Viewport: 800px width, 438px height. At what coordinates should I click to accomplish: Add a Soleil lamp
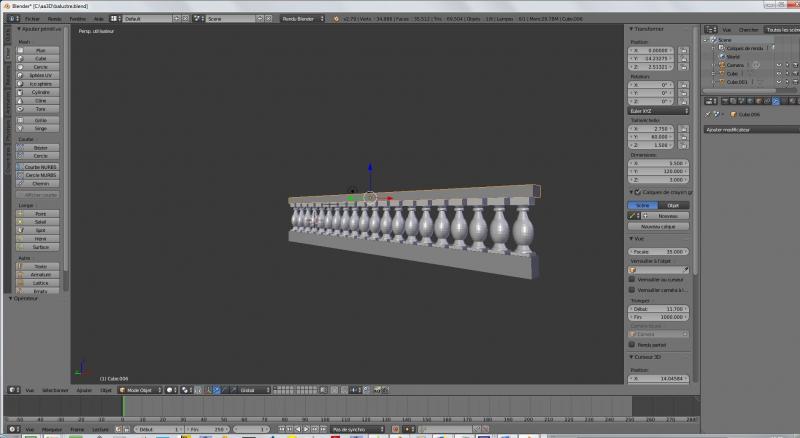[40, 222]
